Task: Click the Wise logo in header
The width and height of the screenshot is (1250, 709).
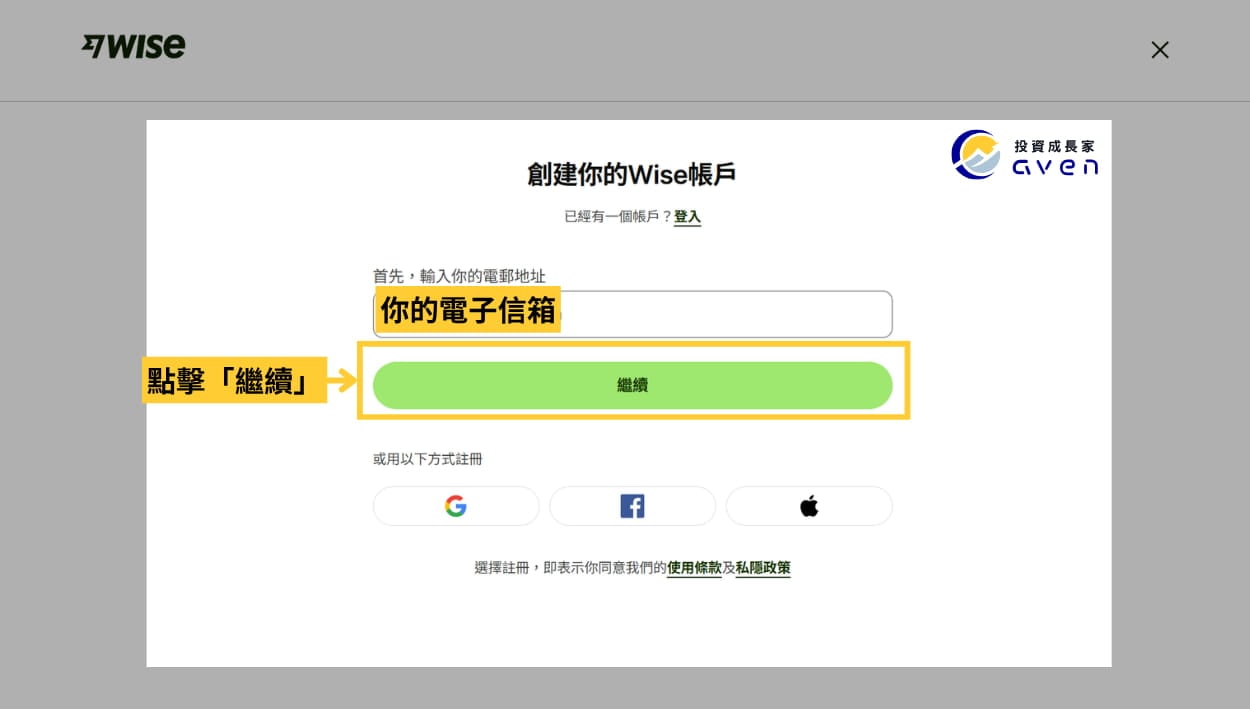Action: (133, 47)
